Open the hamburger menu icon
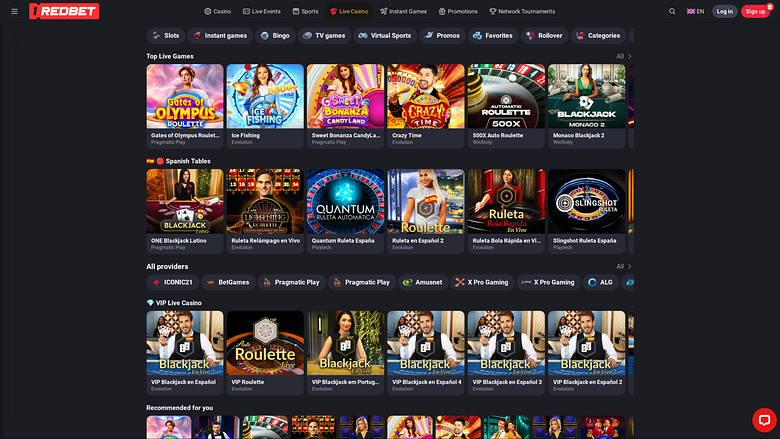Image resolution: width=780 pixels, height=439 pixels. tap(14, 11)
